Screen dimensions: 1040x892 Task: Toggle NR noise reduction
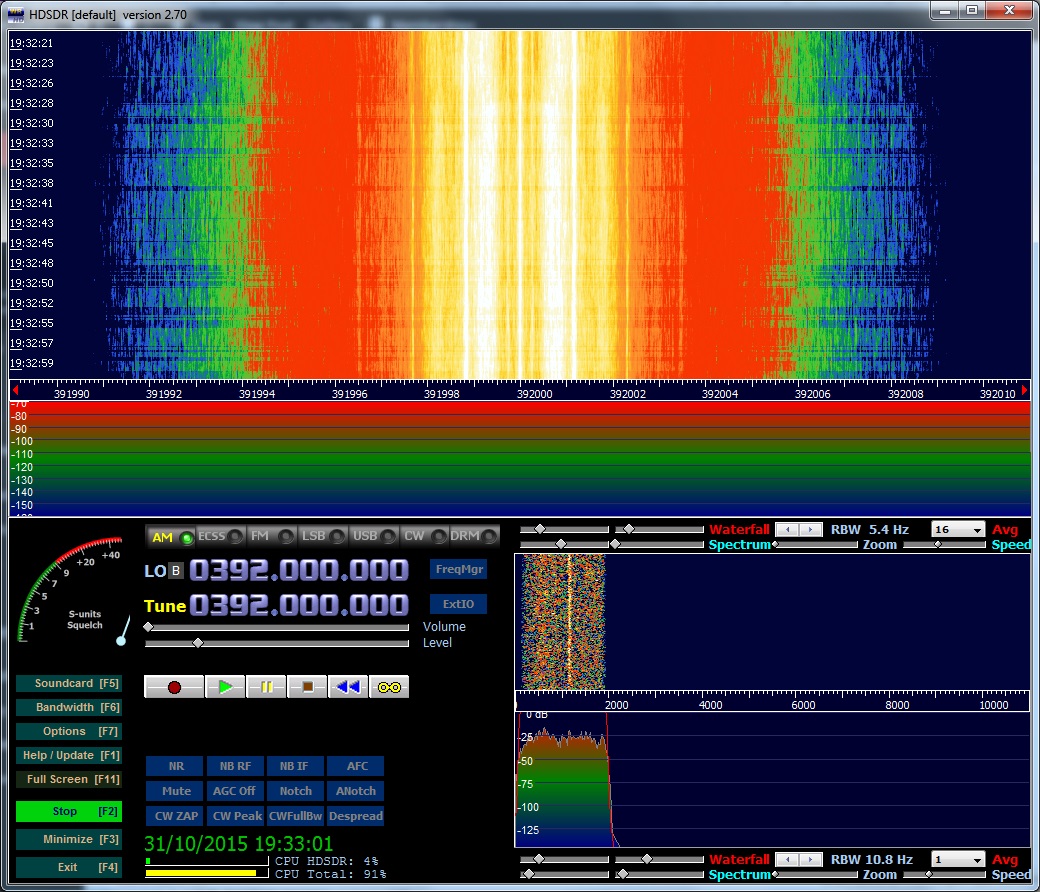pyautogui.click(x=176, y=766)
